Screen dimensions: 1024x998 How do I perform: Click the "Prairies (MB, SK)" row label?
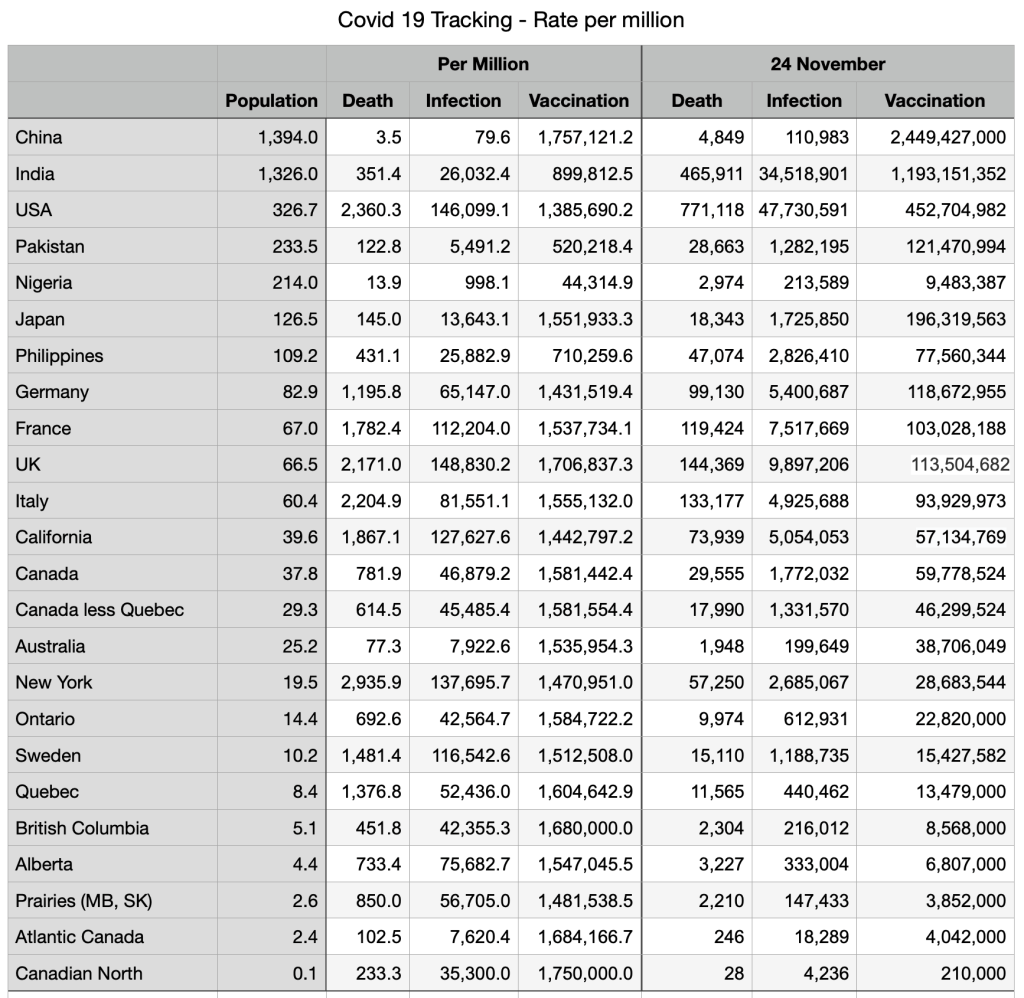pyautogui.click(x=84, y=901)
